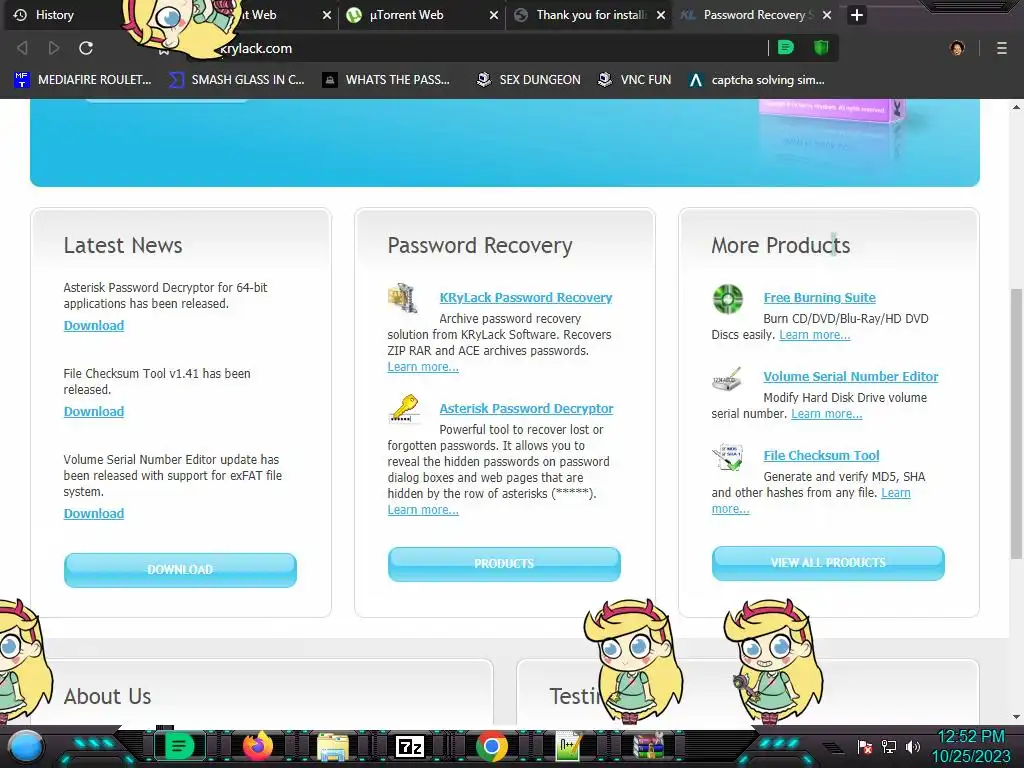Viewport: 1024px width, 768px height.
Task: Click Learn more under Asterisk Password Decryptor
Action: click(423, 509)
